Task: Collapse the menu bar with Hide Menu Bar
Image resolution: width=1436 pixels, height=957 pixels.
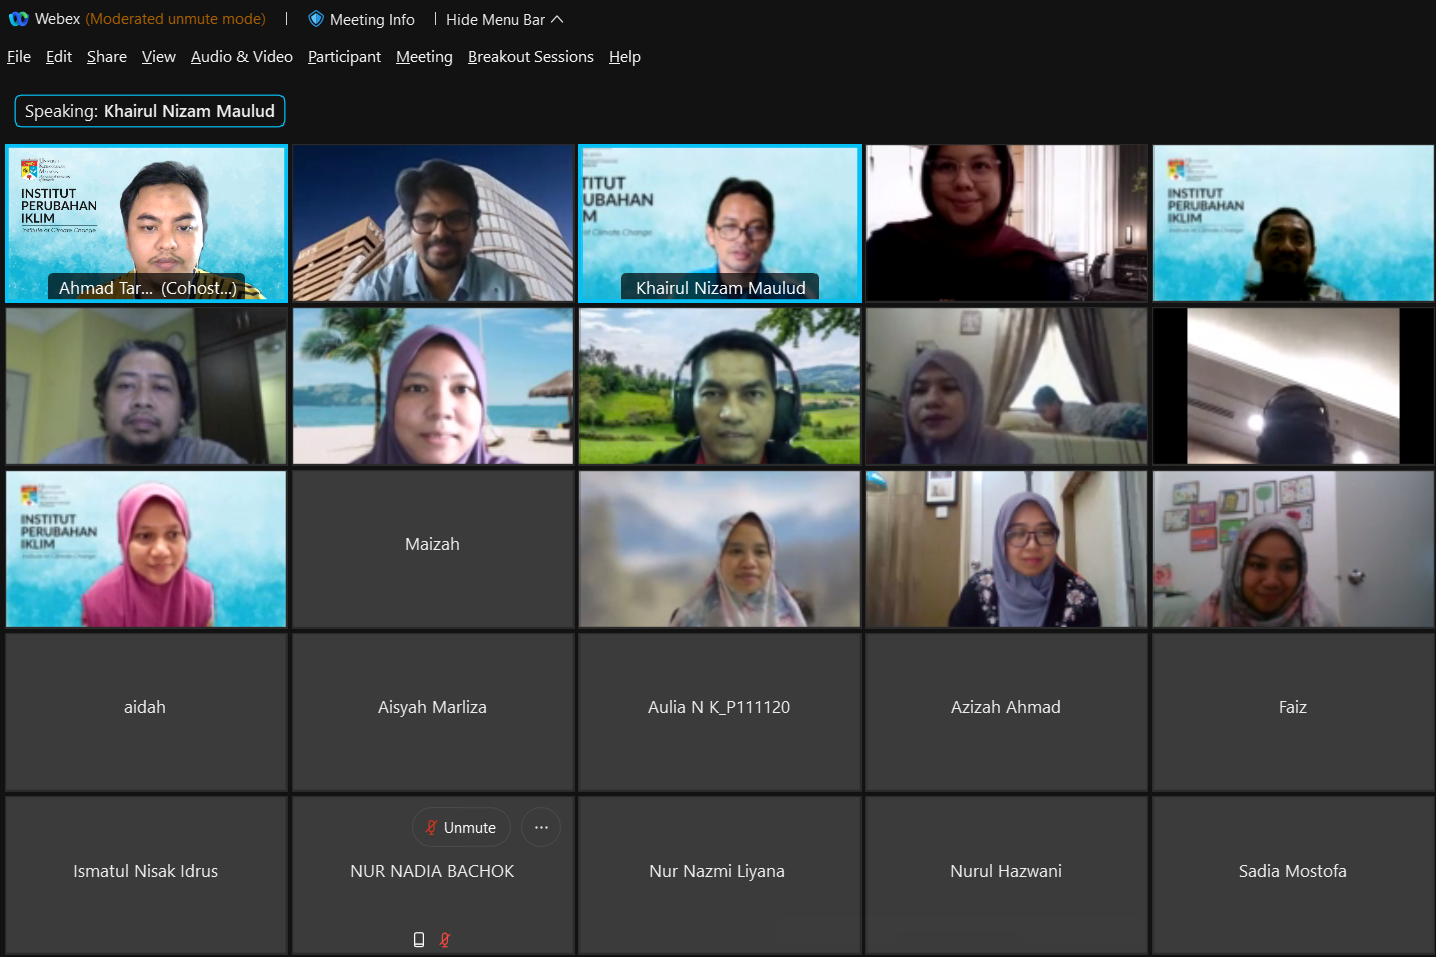Action: [x=504, y=20]
